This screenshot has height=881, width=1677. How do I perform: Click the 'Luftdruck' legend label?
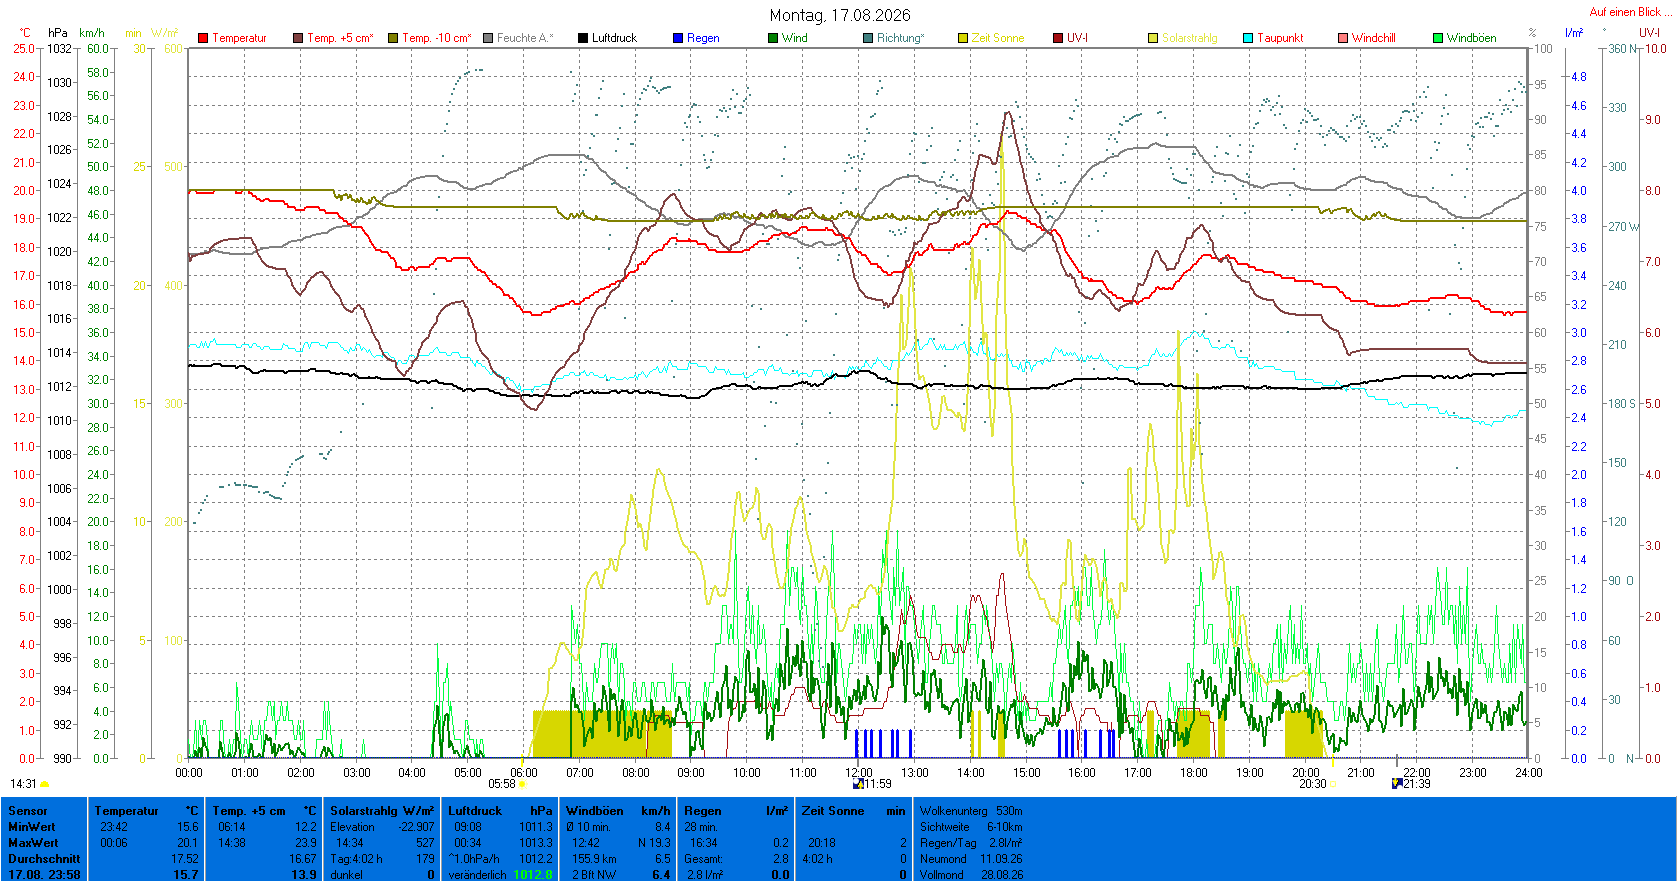(x=614, y=38)
